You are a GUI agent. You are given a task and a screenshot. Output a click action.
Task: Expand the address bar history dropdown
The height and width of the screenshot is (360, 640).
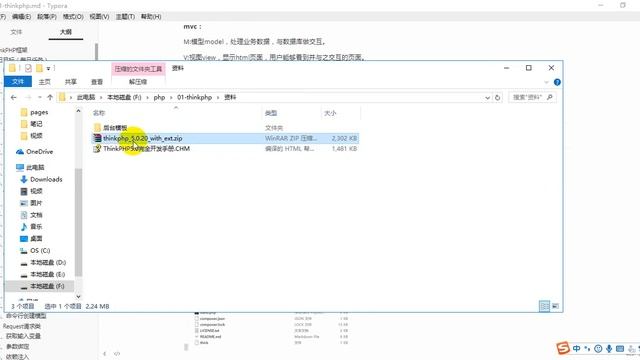click(487, 98)
